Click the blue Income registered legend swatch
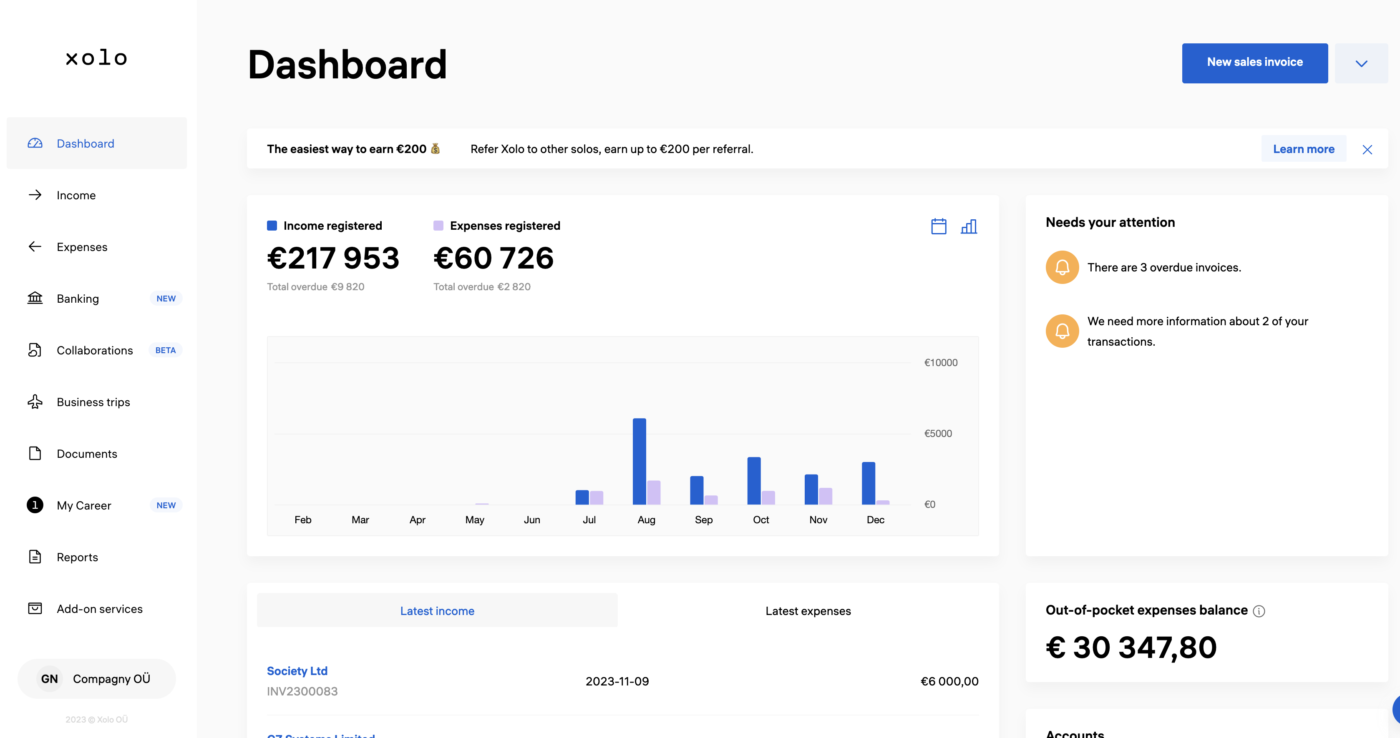This screenshot has width=1400, height=738. [x=272, y=226]
